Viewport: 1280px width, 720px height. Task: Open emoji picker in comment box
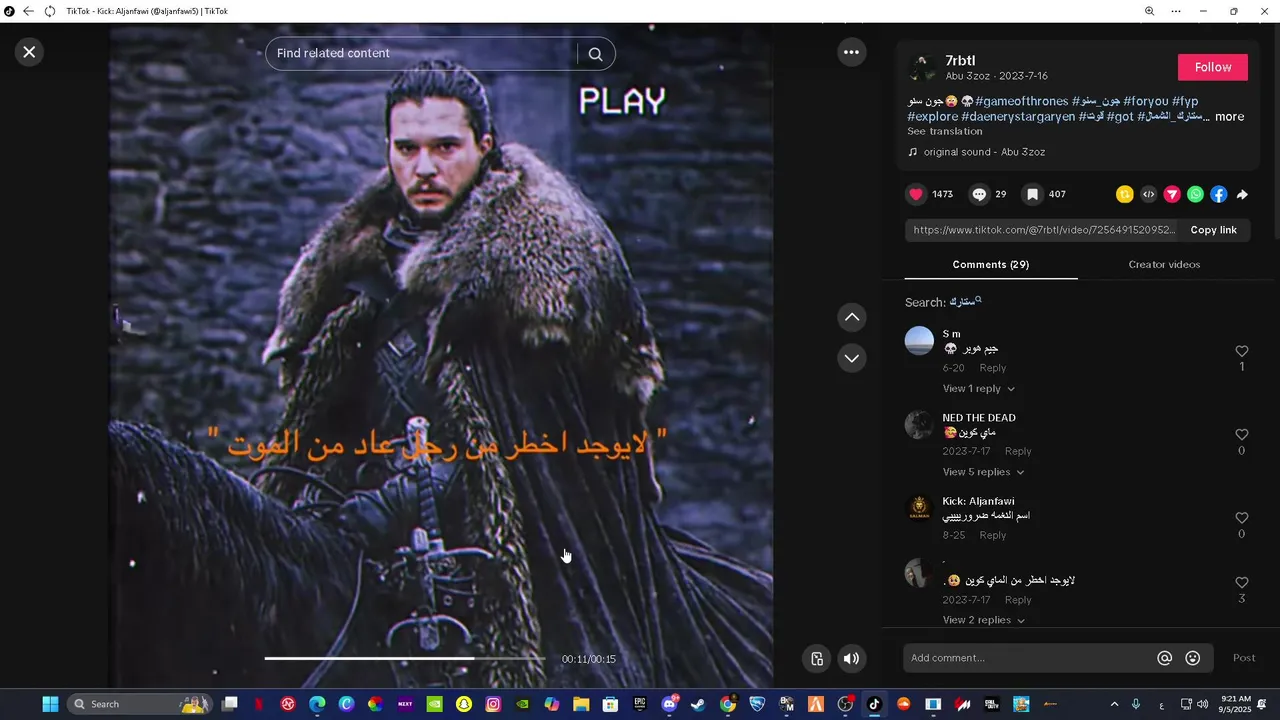click(1192, 658)
